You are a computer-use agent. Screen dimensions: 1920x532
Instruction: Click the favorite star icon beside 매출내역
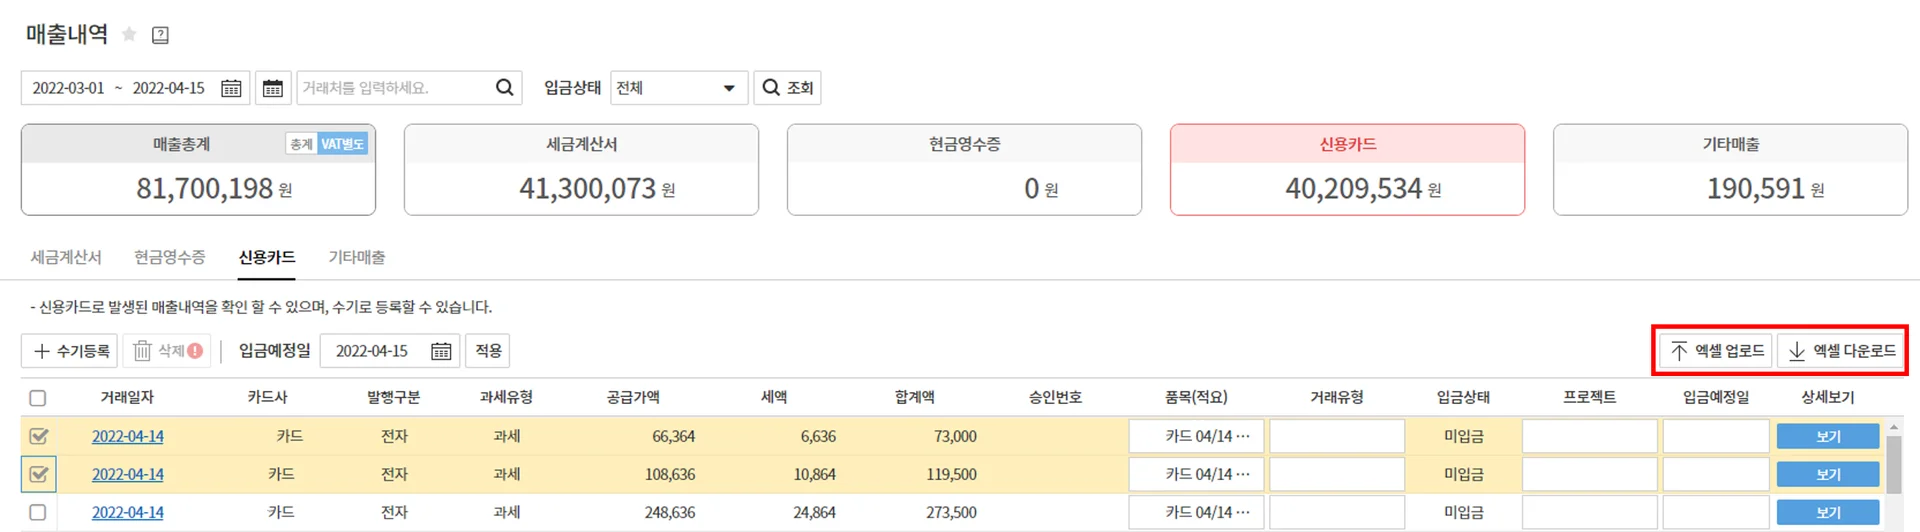pos(129,35)
